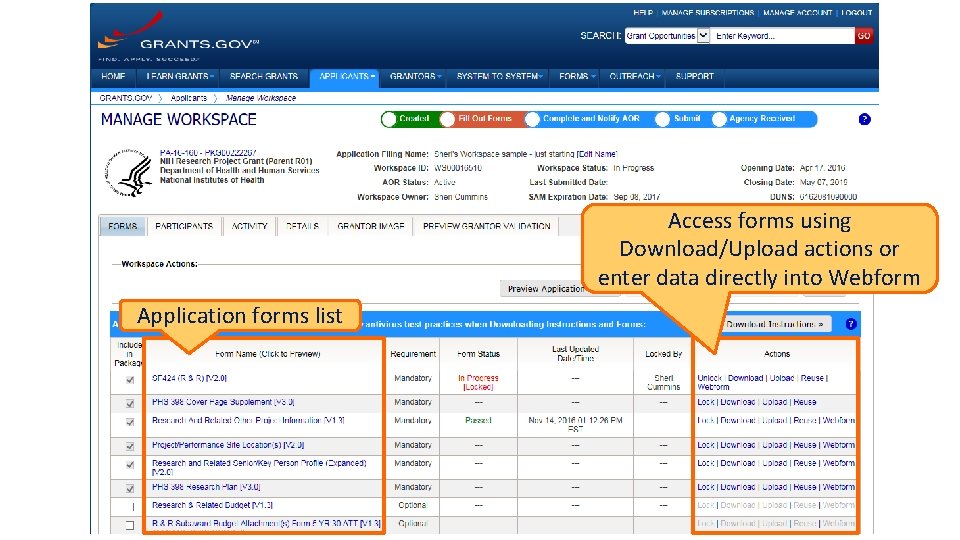Screen dimensions: 960x540
Task: Click Complete and Notify AOR step indicator
Action: coord(583,119)
